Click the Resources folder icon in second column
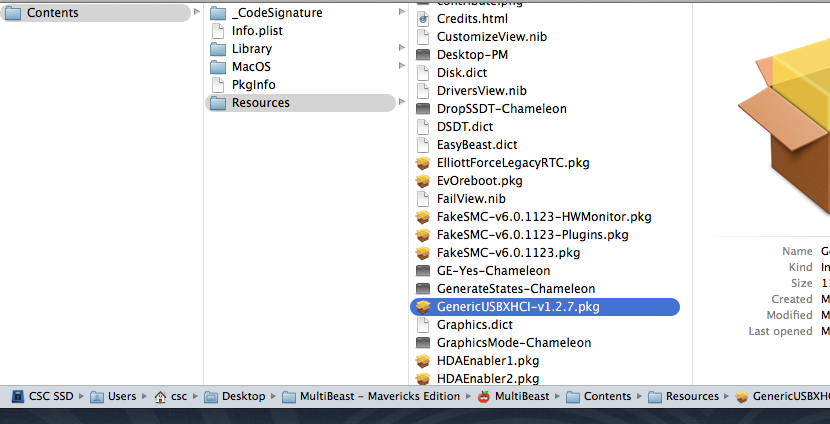 click(218, 103)
